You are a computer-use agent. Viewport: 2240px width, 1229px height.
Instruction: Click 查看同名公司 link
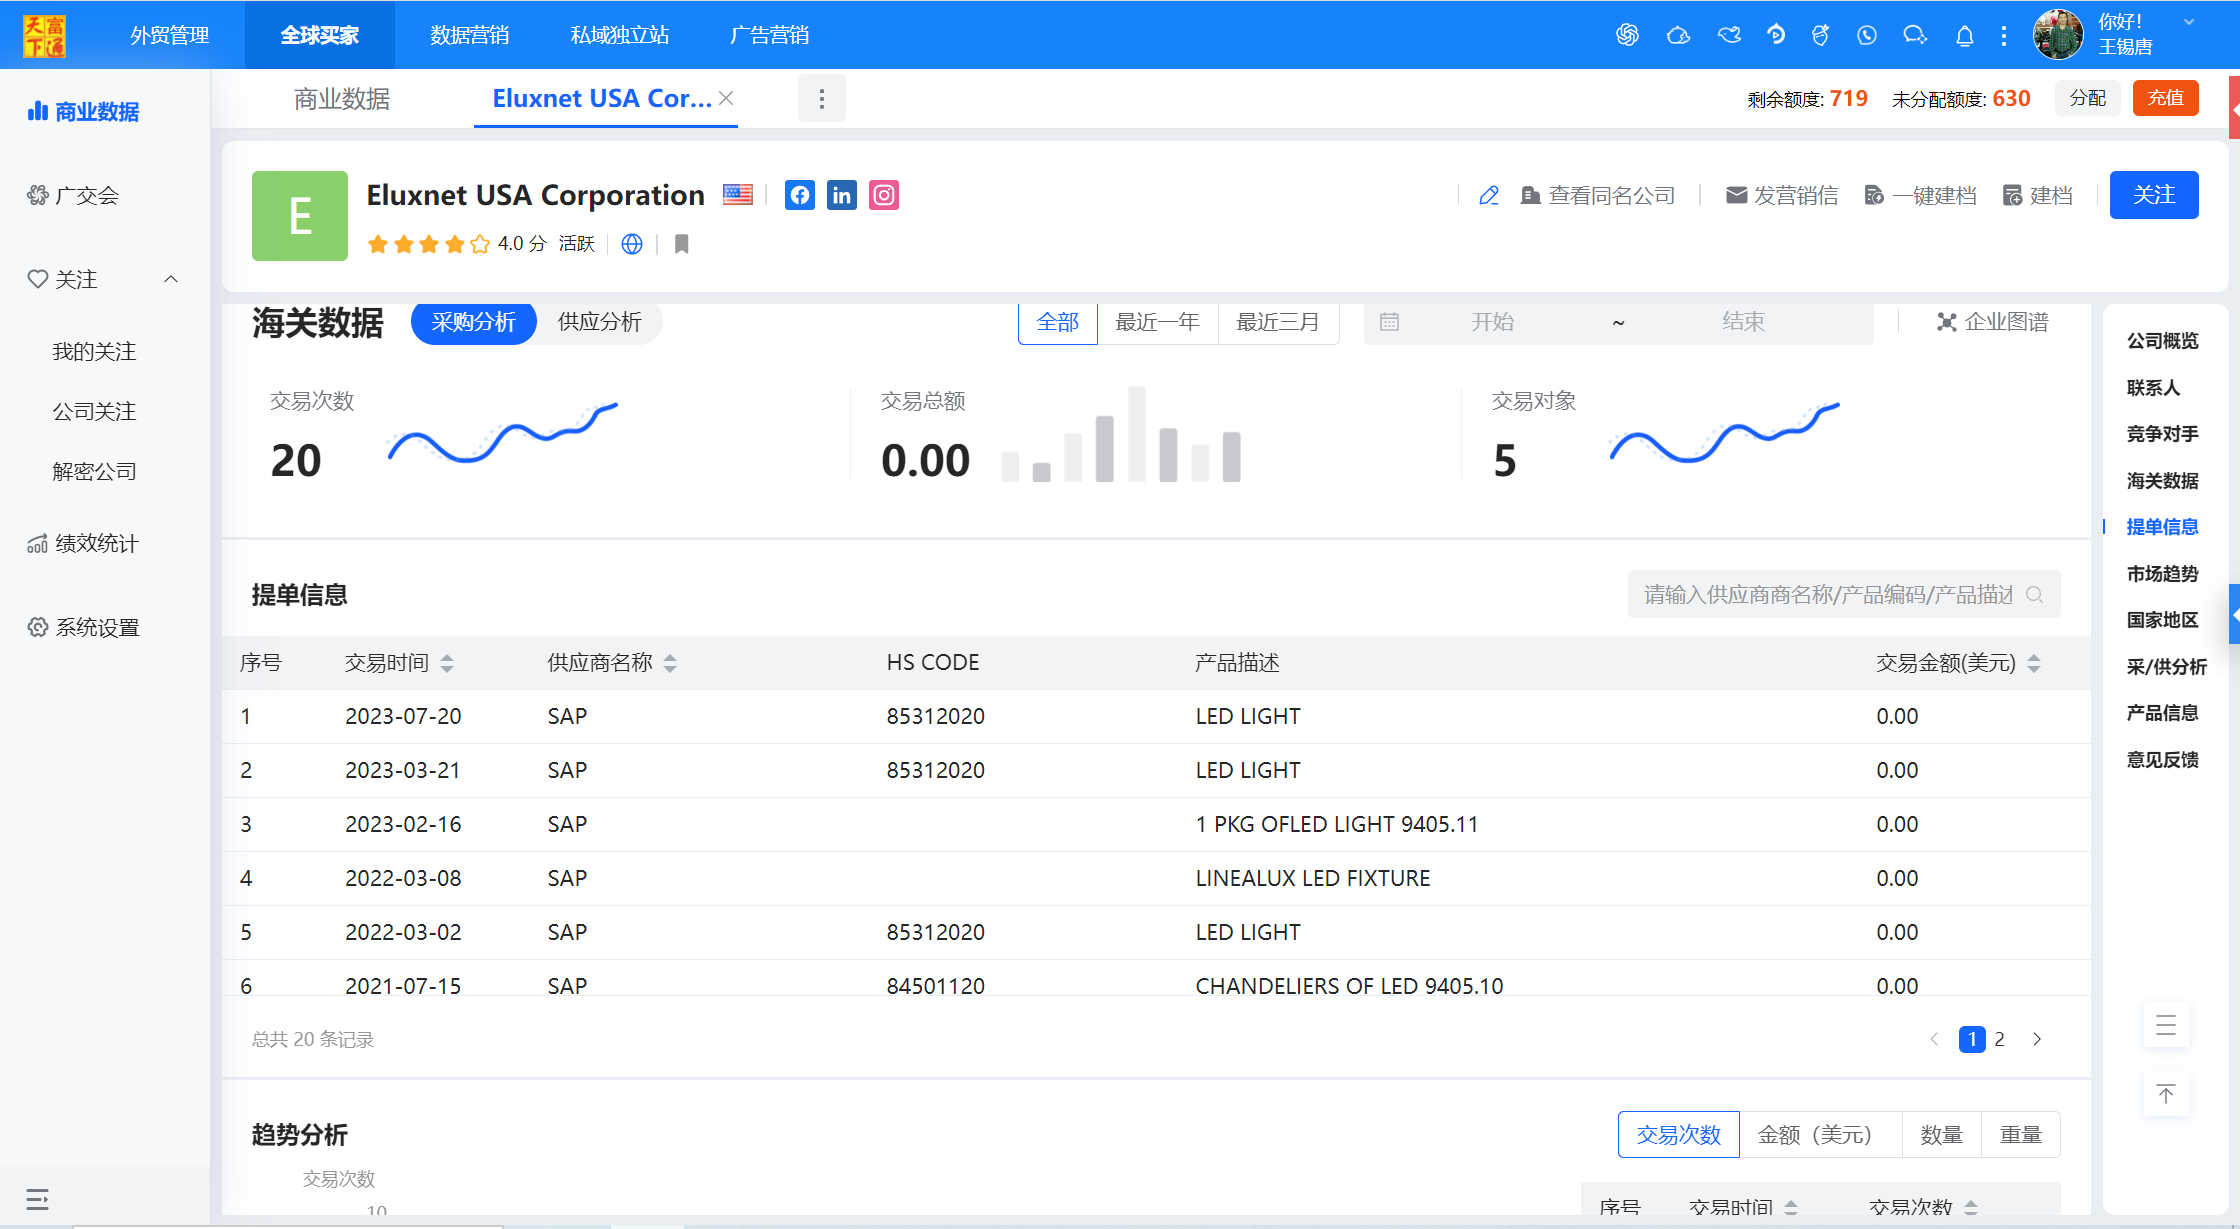tap(1598, 196)
